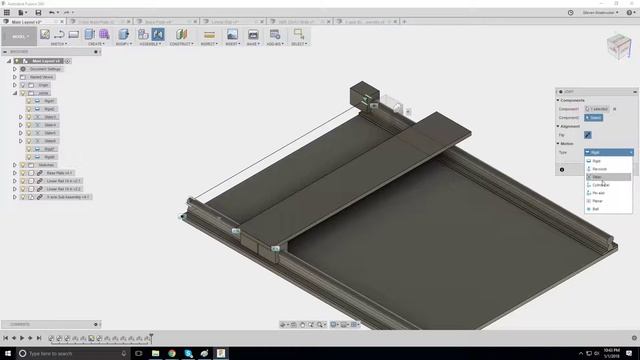This screenshot has height=360, width=640.
Task: Toggle lightbulb on X-axis Sub Assembly row
Action: coord(23,197)
